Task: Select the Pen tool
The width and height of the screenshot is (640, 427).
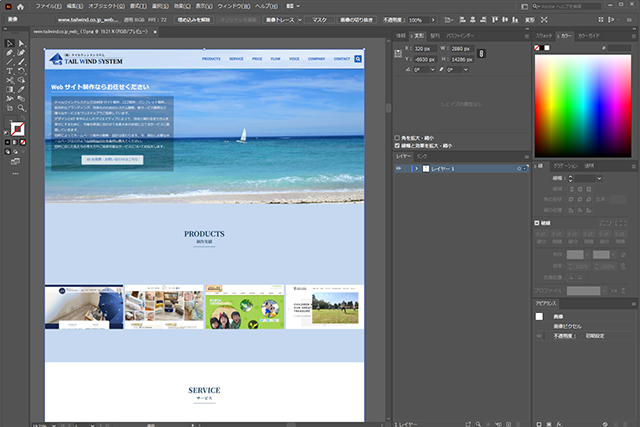Action: pos(9,53)
